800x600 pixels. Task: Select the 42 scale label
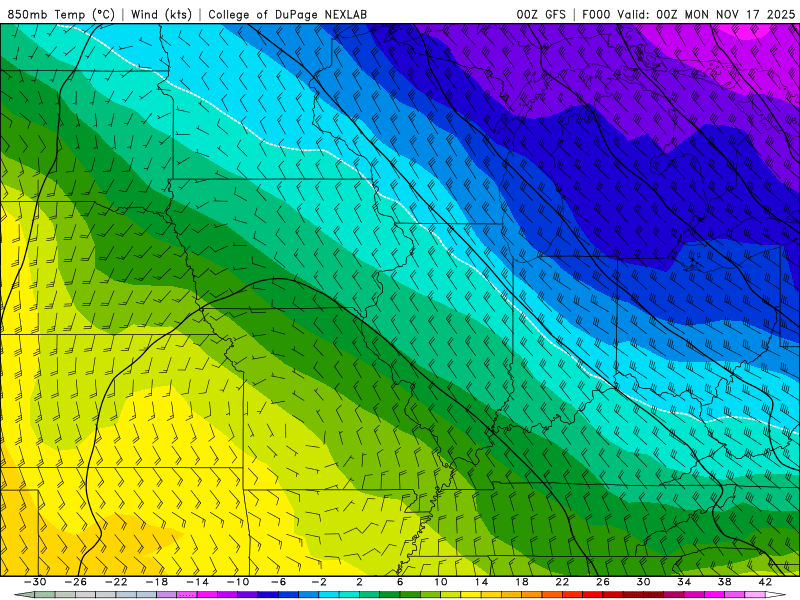point(765,582)
